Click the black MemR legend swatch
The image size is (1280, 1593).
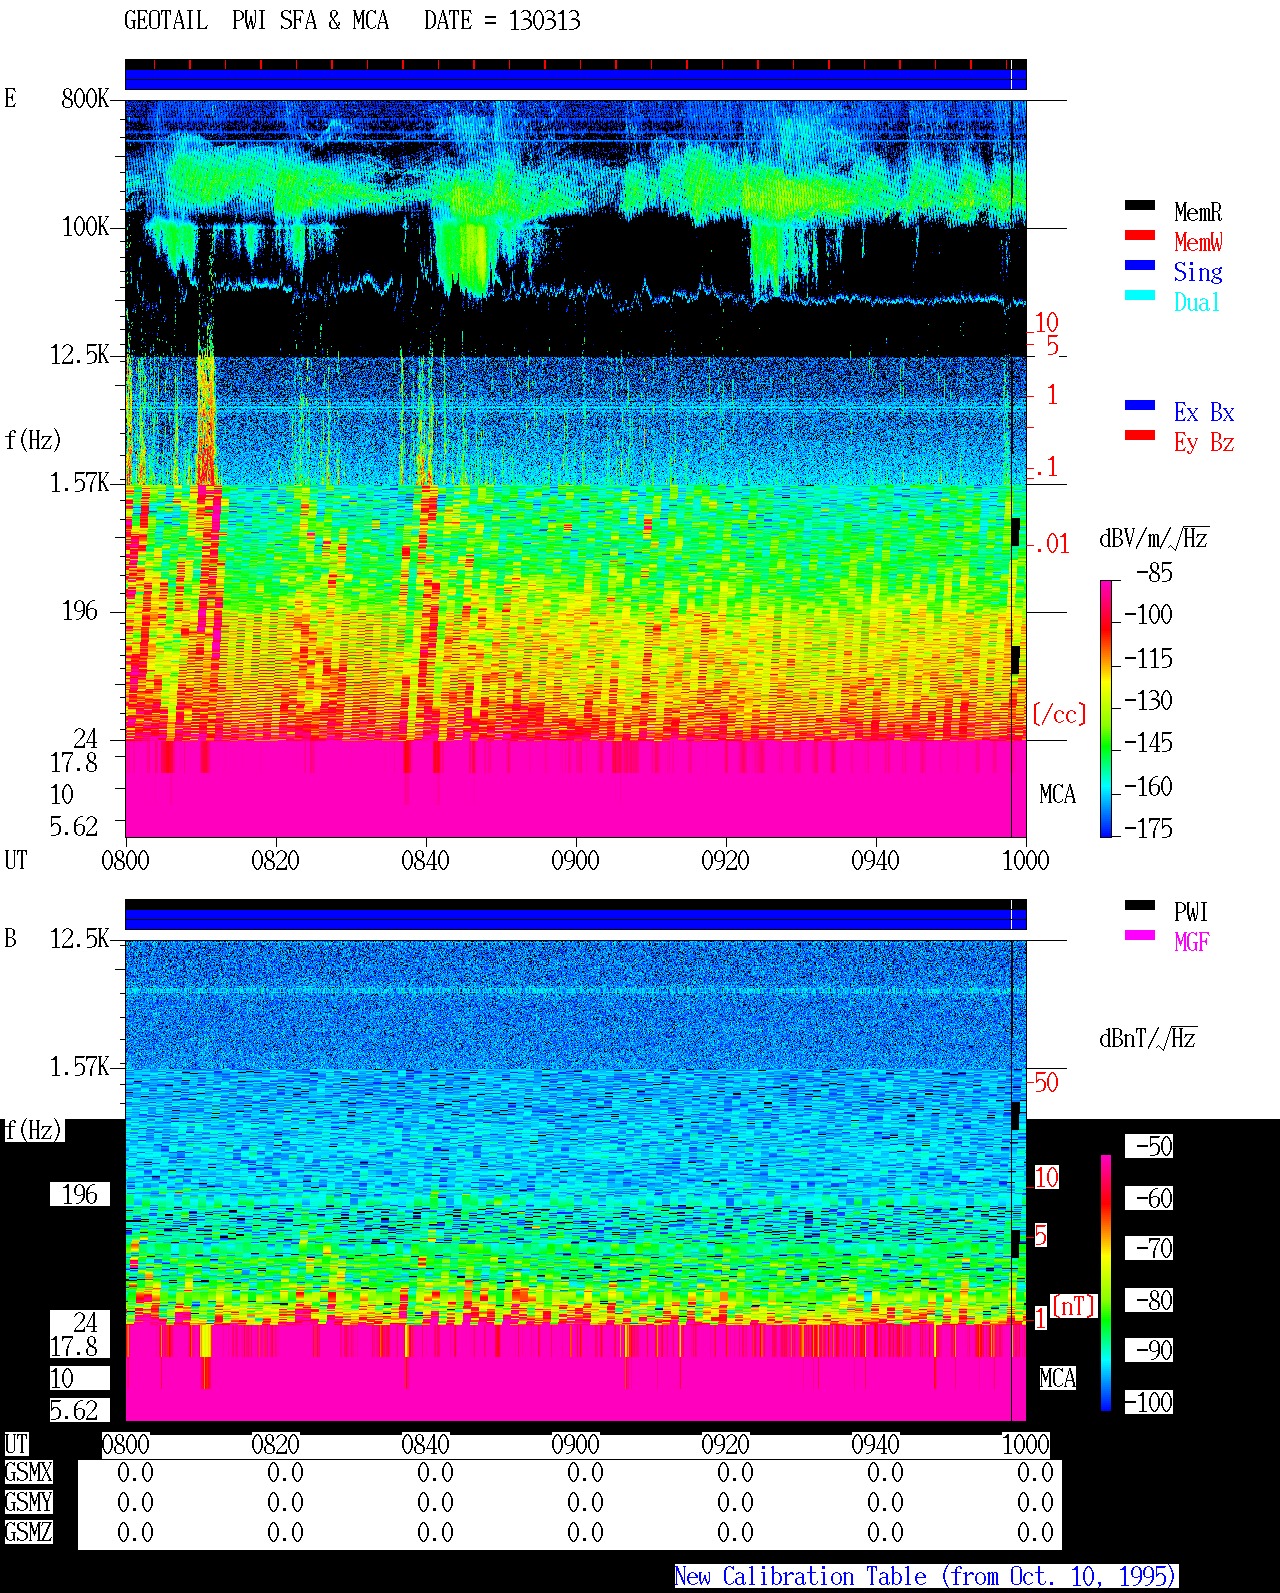[1140, 205]
